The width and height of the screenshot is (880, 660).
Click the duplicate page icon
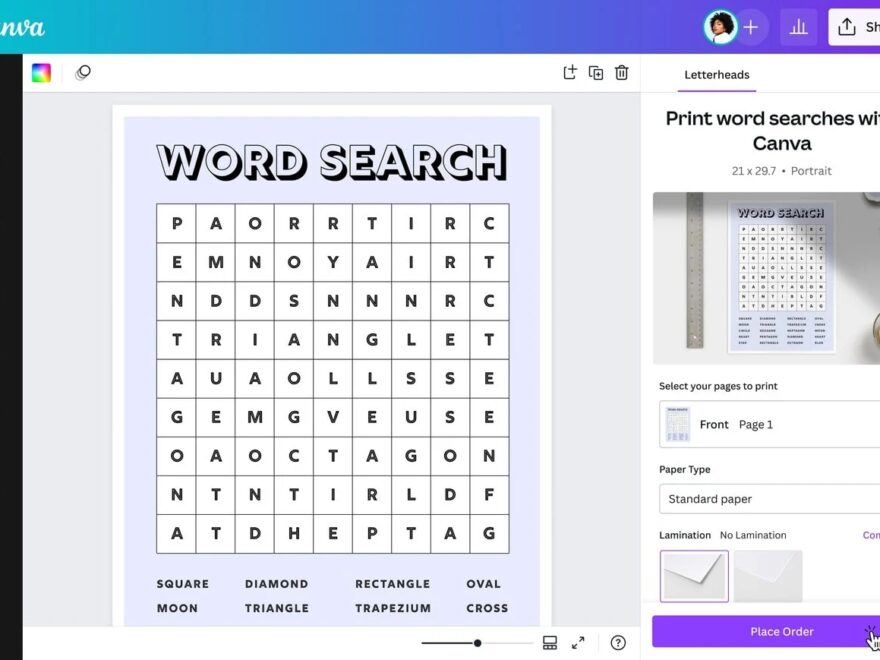pyautogui.click(x=596, y=73)
